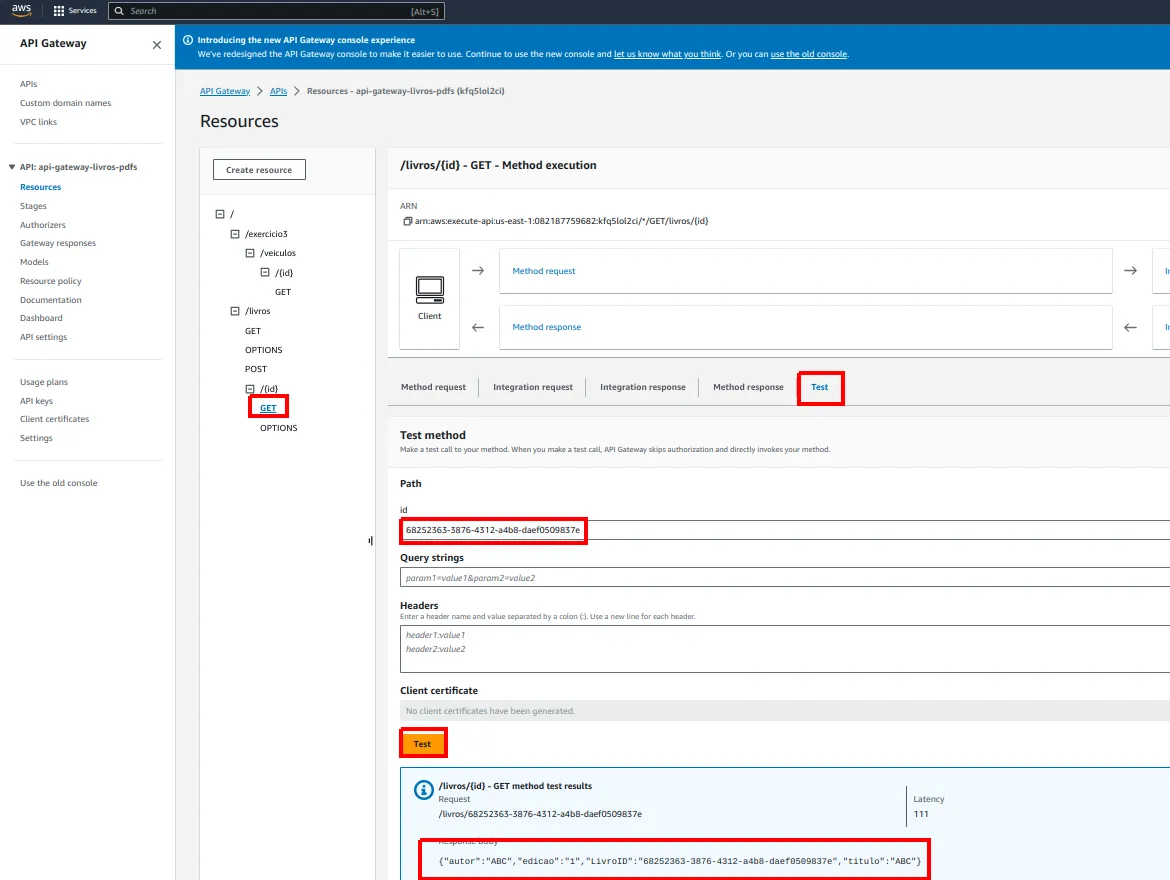Screen dimensions: 1170x880
Task: Open APIs in the sidebar
Action: click(x=28, y=84)
